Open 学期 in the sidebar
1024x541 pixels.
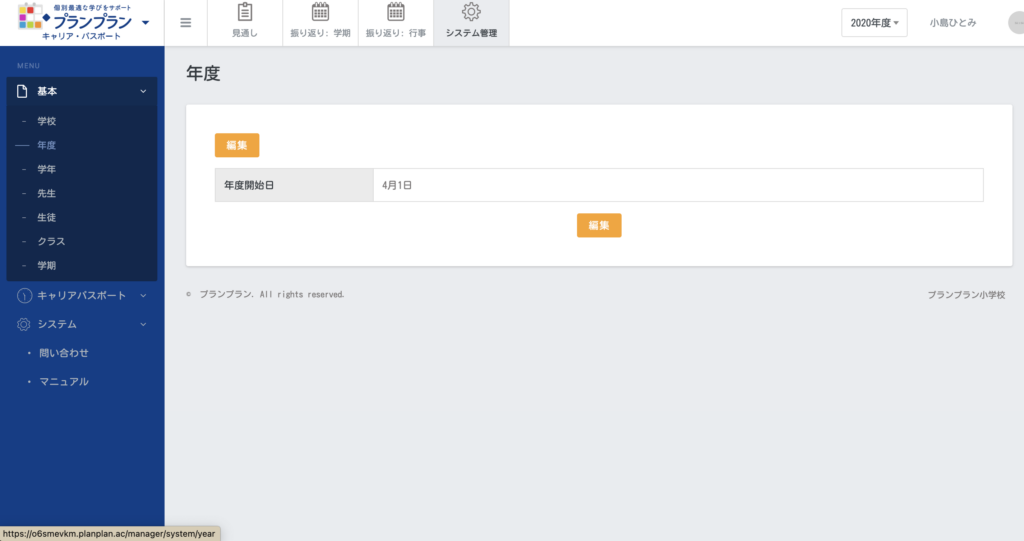coord(46,266)
